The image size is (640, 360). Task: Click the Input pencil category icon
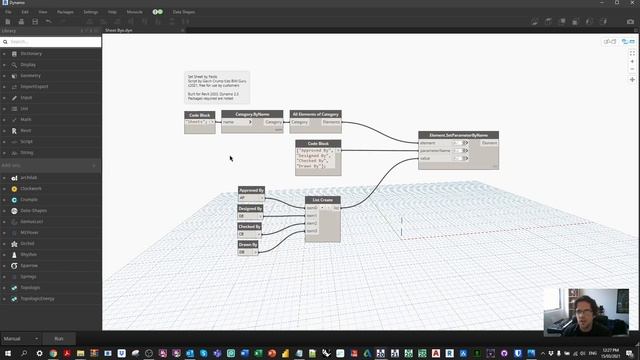click(14, 98)
